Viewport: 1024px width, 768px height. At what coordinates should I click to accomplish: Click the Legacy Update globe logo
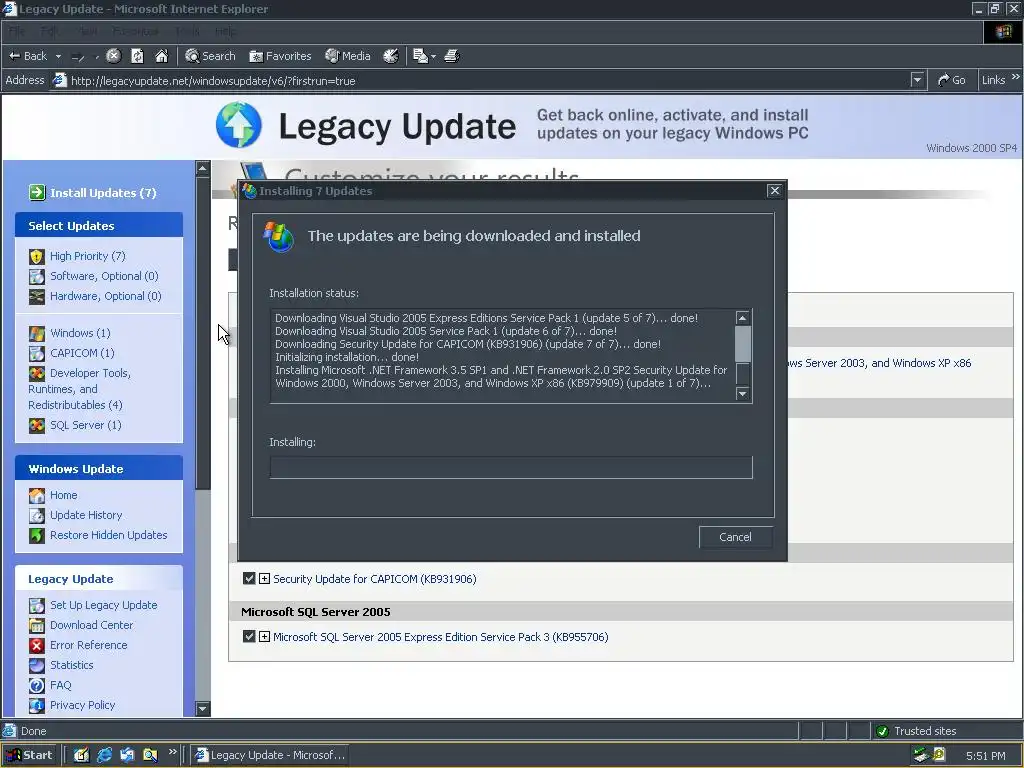(238, 125)
